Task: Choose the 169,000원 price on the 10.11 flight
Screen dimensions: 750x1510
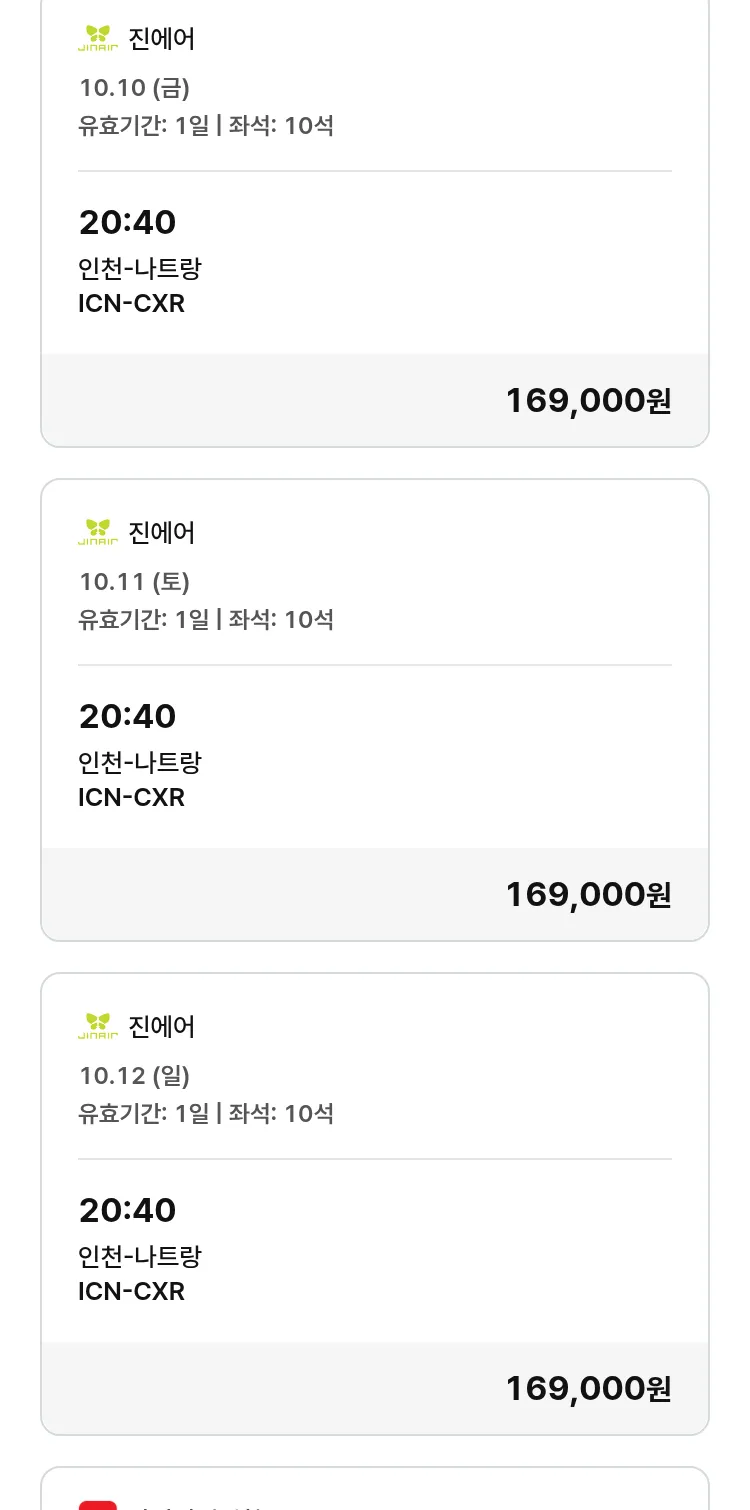Action: point(588,894)
